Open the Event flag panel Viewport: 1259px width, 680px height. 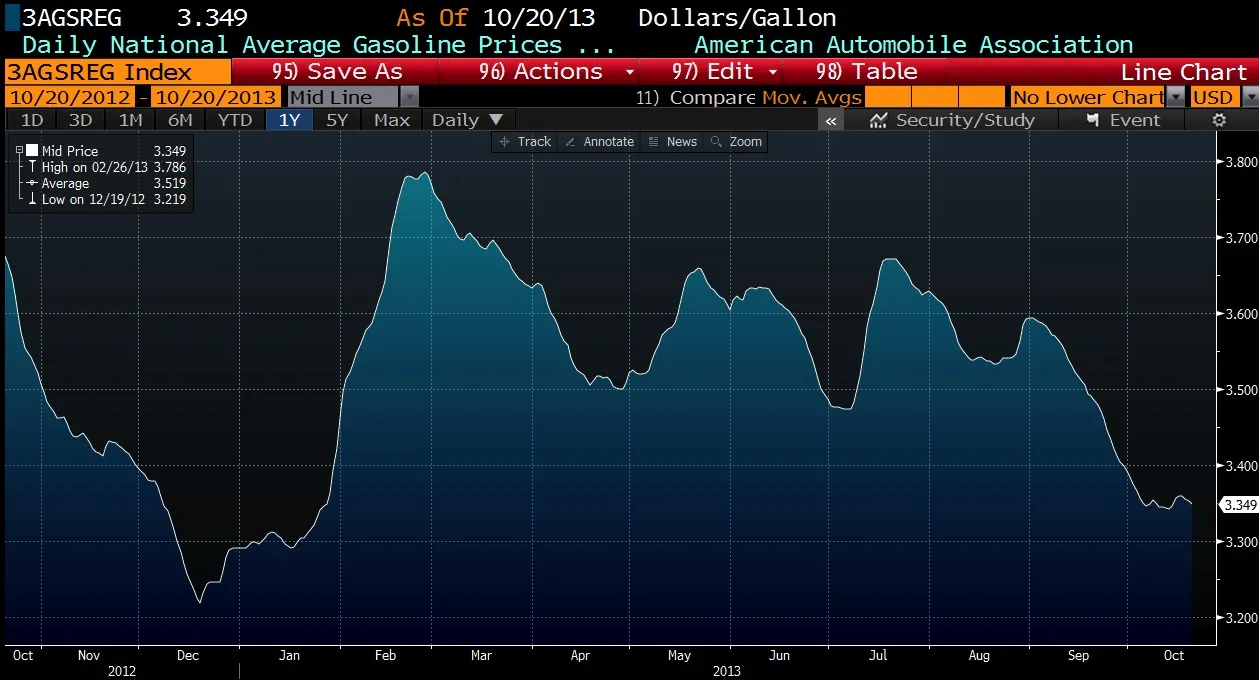click(1123, 120)
